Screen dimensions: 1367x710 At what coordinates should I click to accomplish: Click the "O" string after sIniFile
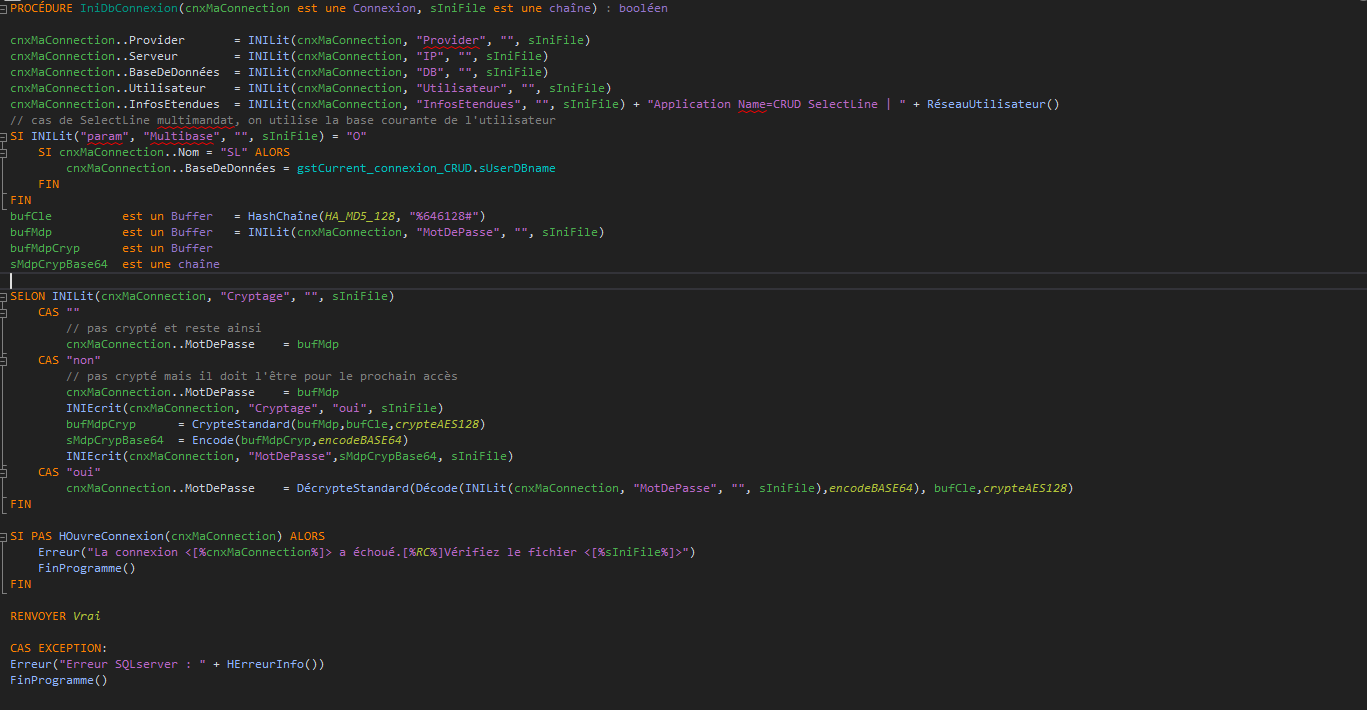tap(356, 136)
